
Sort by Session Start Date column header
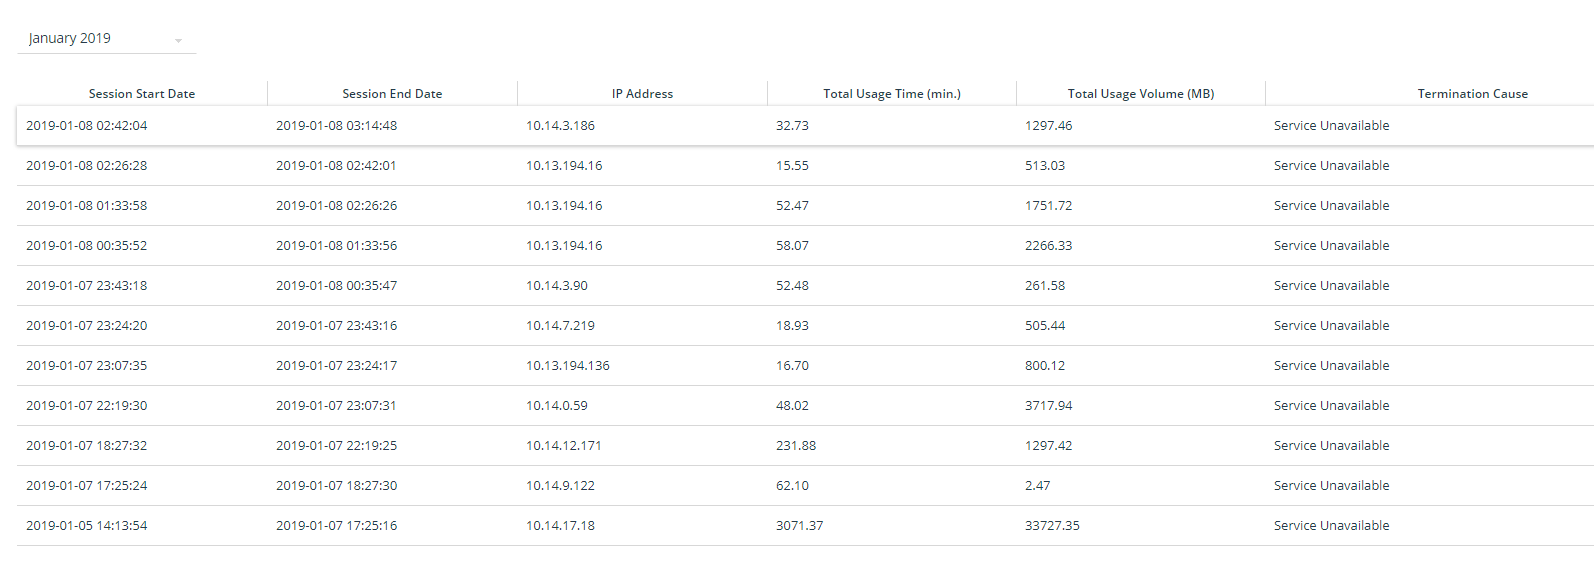pyautogui.click(x=142, y=94)
